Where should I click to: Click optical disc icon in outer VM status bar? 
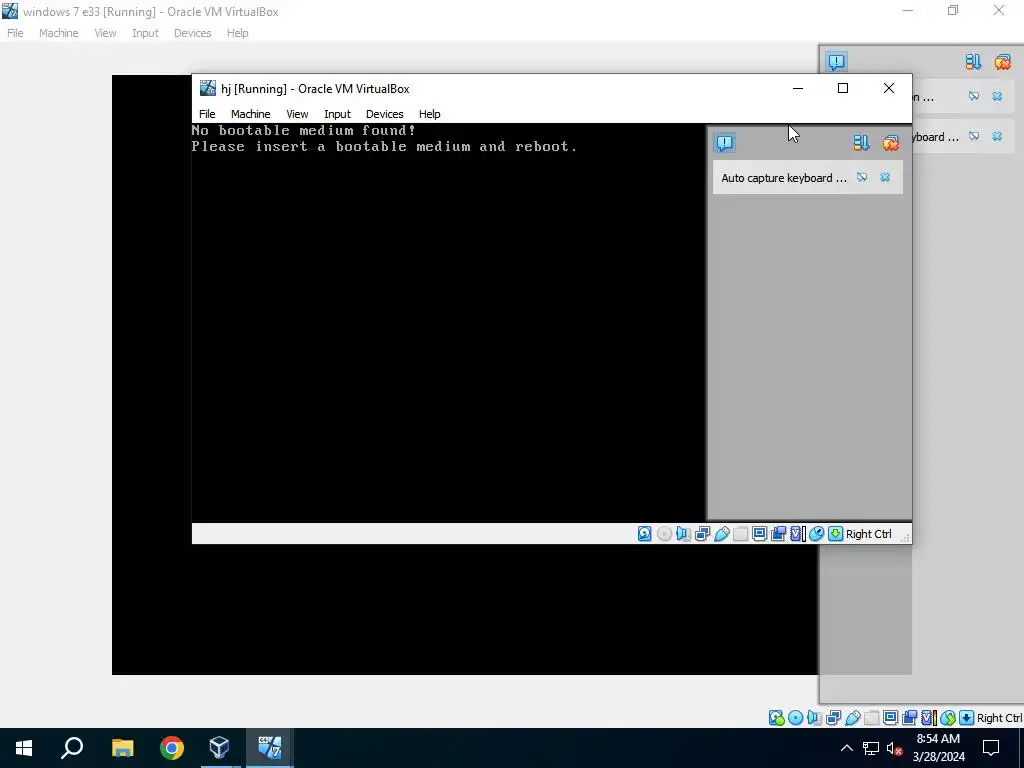pos(795,718)
